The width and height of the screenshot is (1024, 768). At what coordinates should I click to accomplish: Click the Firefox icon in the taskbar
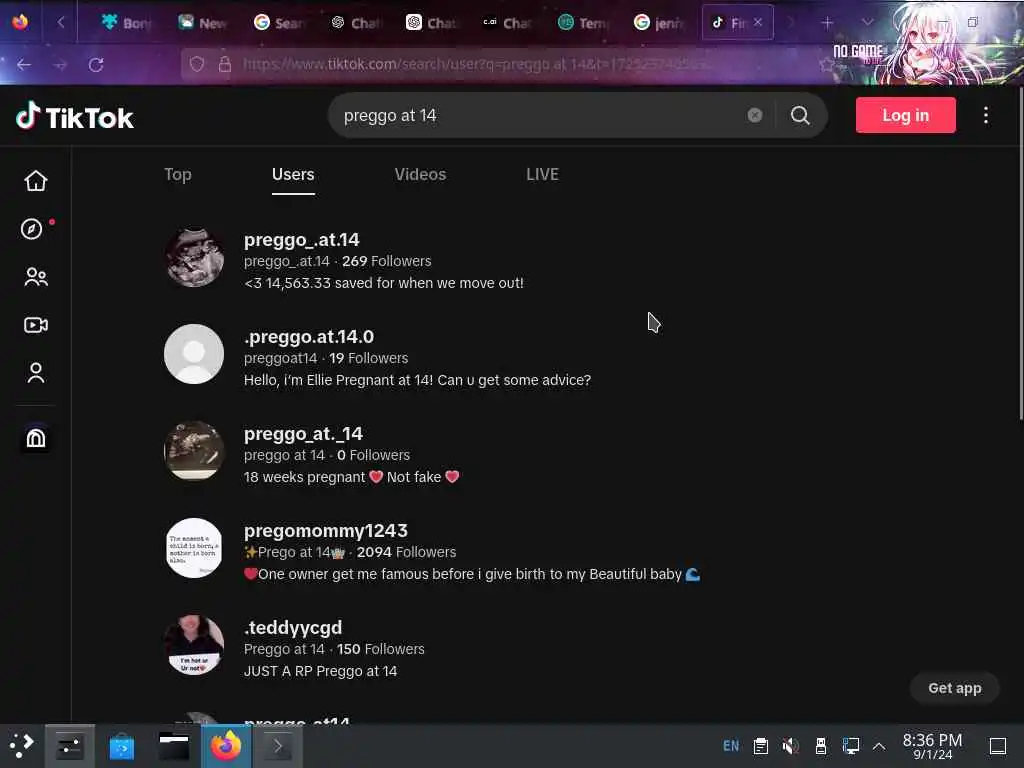(x=225, y=746)
